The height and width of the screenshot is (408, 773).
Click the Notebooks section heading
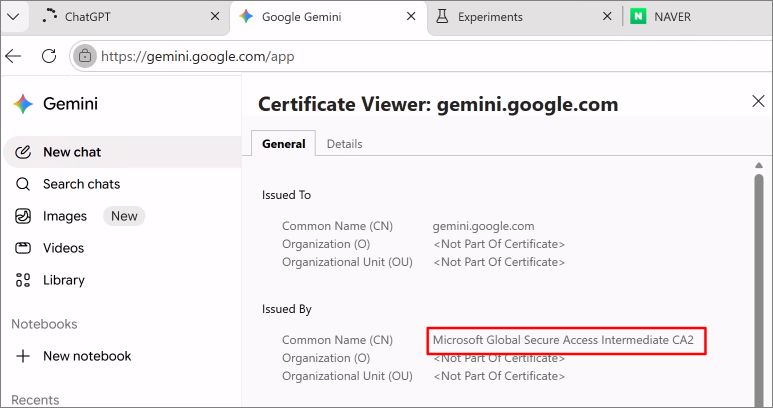tap(44, 324)
